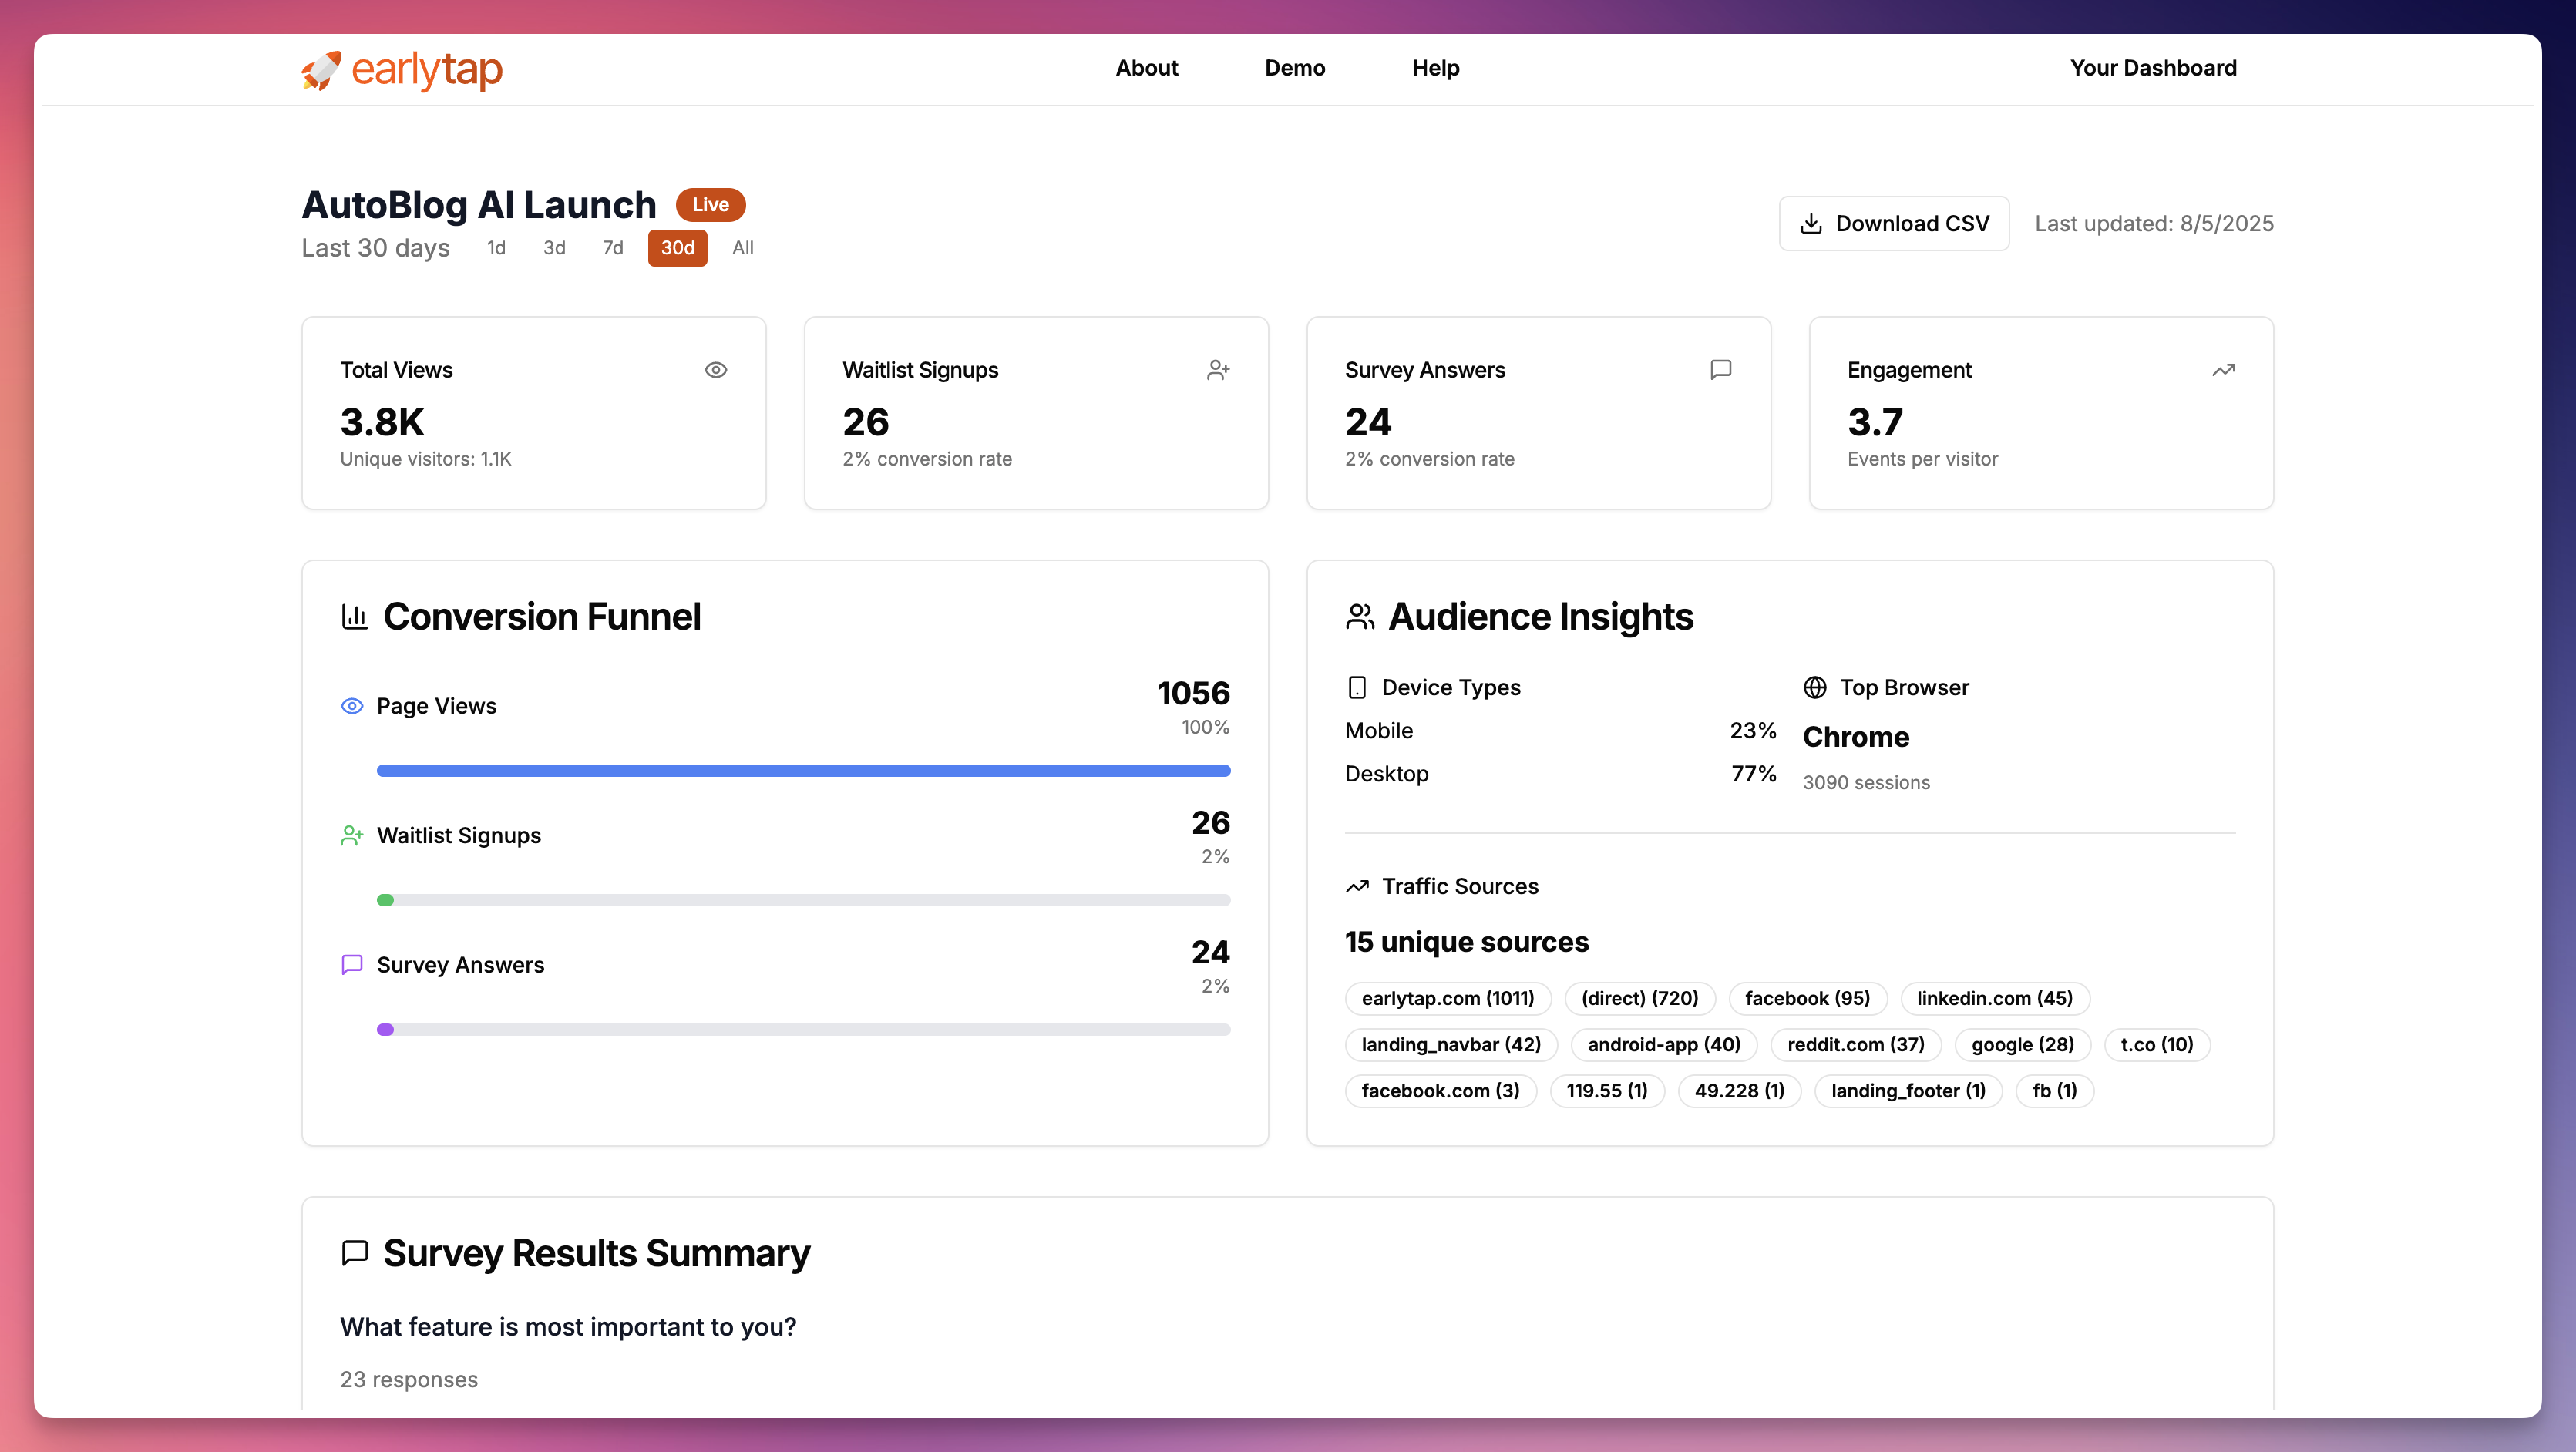Click the Page Views blue progress bar
The width and height of the screenshot is (2576, 1452).
pos(803,771)
